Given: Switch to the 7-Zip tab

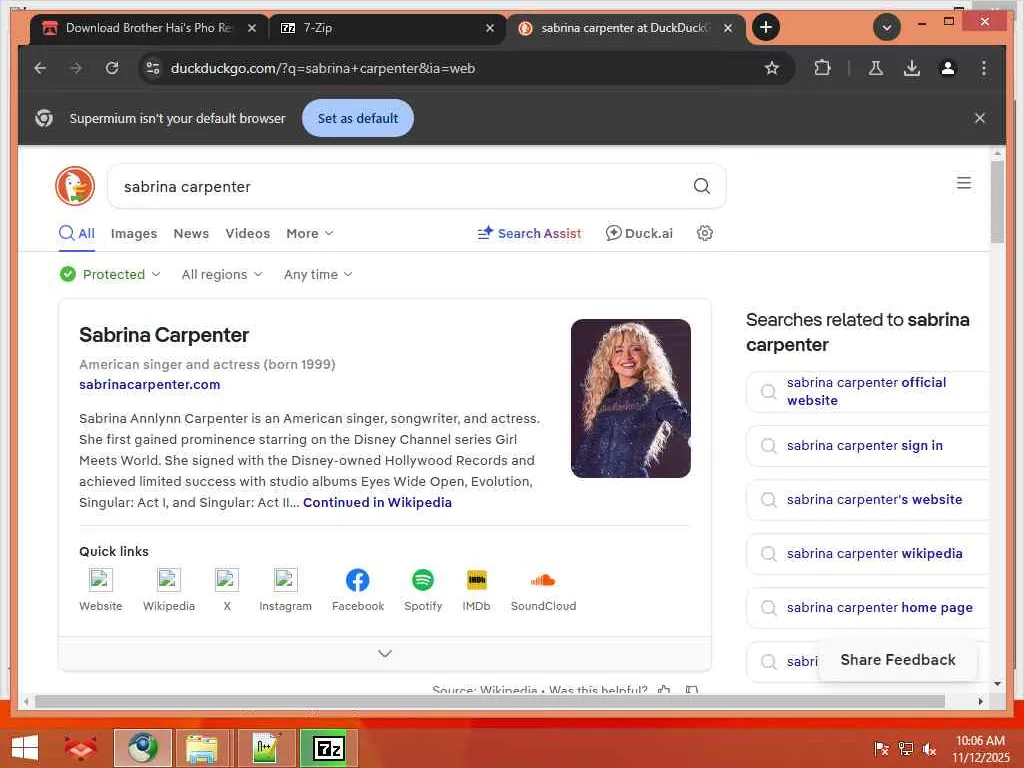Looking at the screenshot, I should pos(387,28).
